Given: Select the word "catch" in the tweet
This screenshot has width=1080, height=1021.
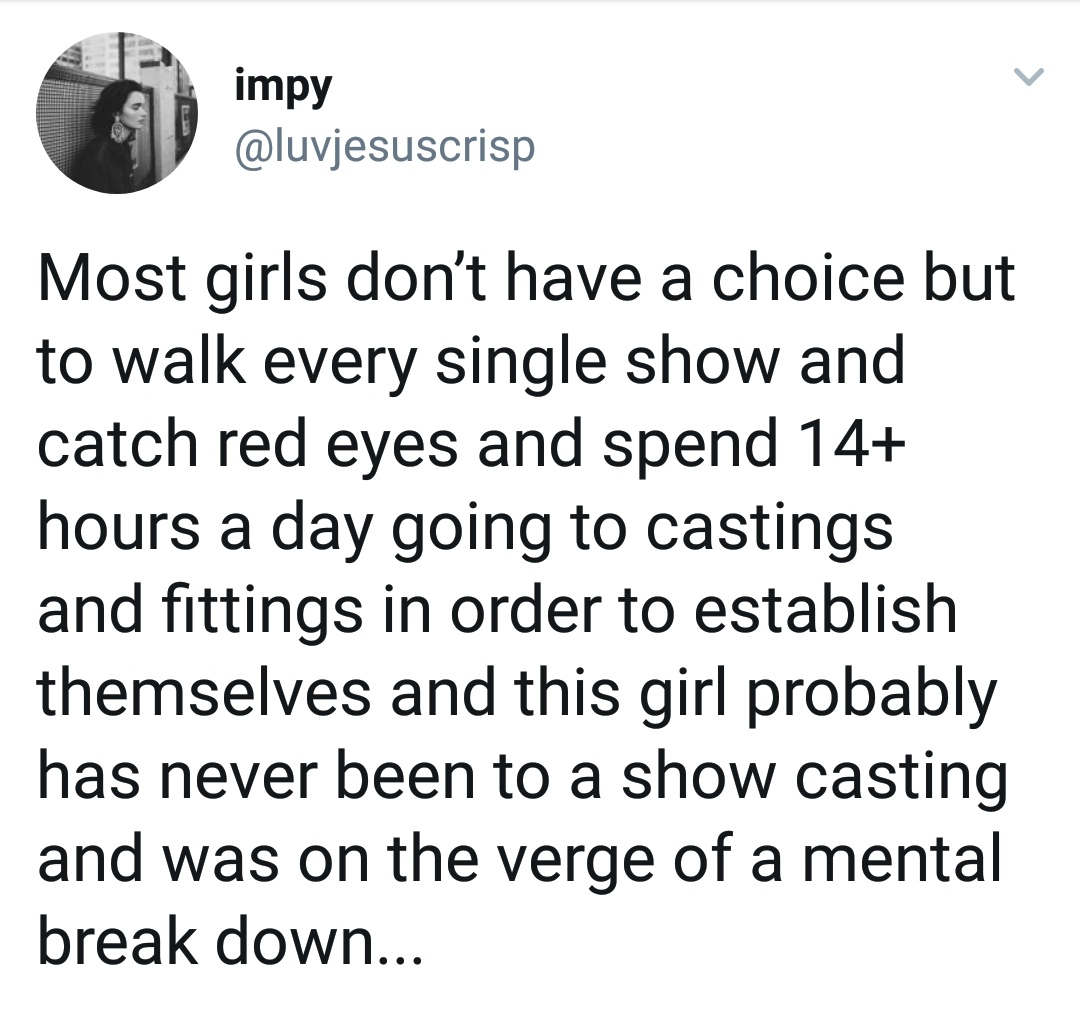Looking at the screenshot, I should coord(118,445).
